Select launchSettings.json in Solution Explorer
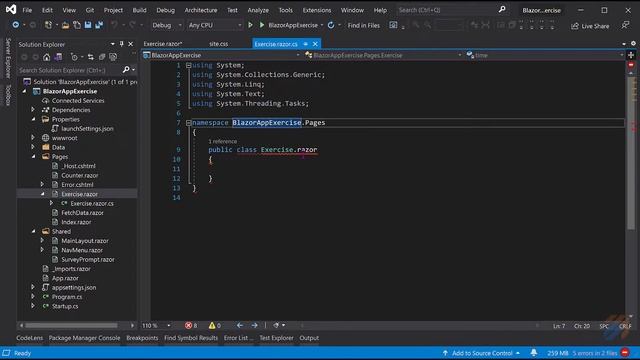Viewport: 640px width, 360px height. [87, 128]
